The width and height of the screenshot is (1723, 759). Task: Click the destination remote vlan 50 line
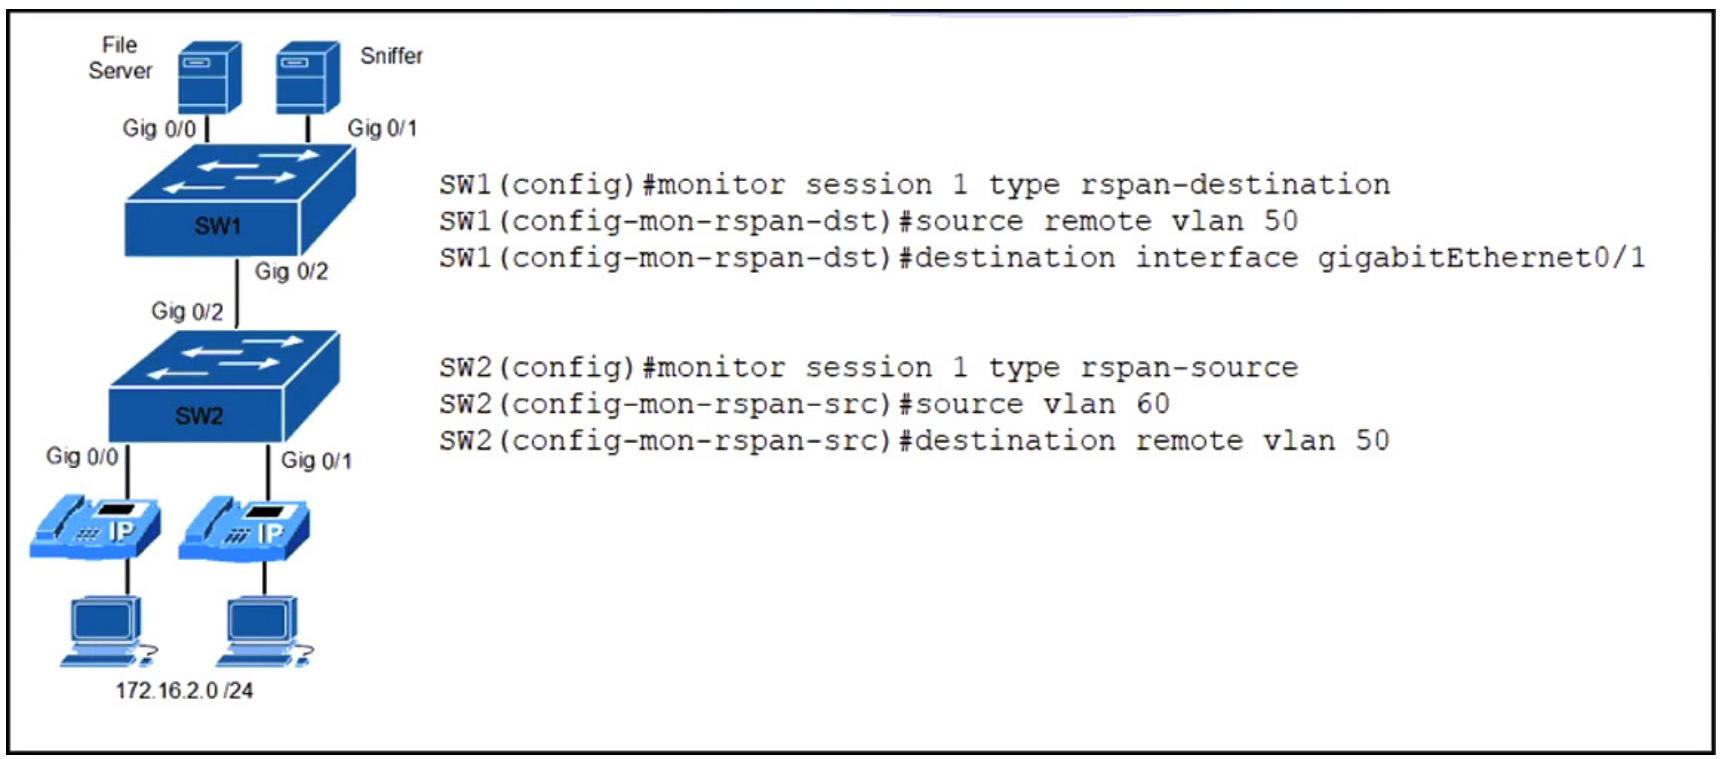(914, 441)
